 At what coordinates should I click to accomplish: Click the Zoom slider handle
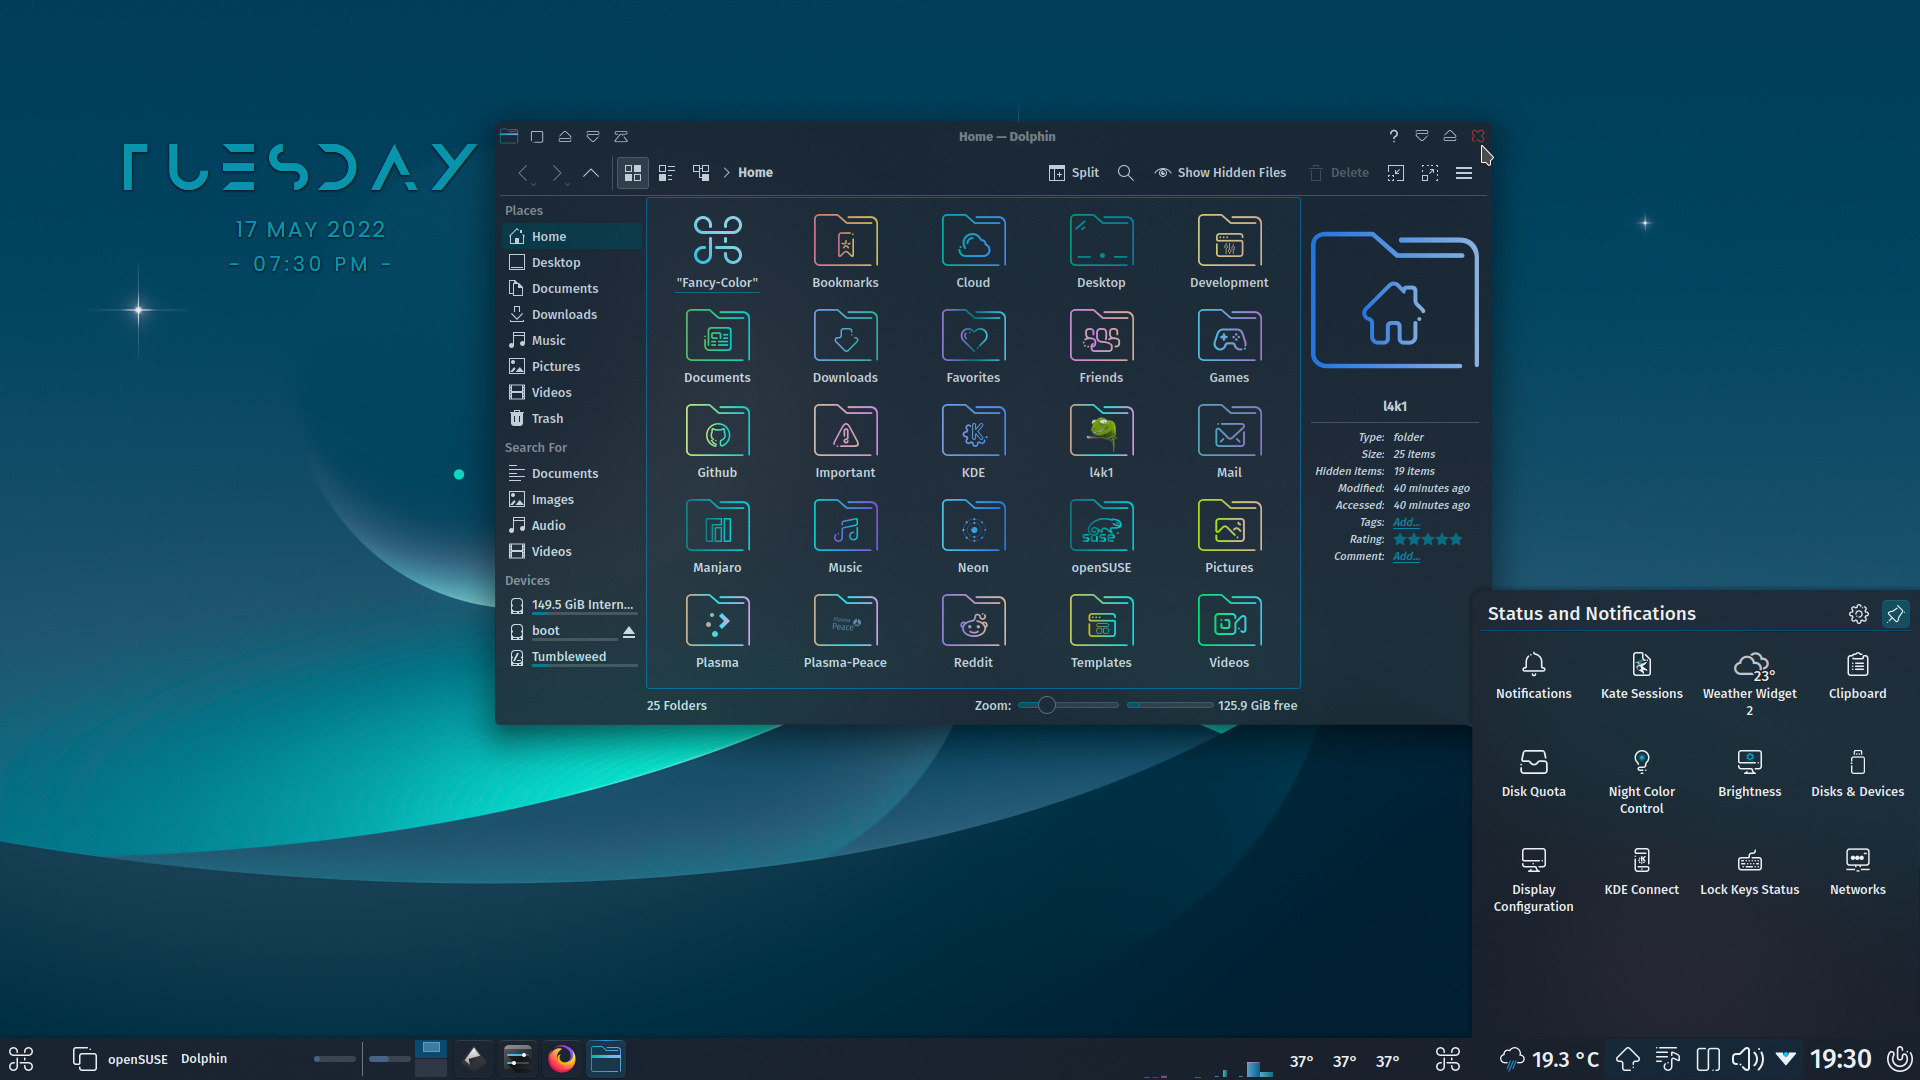(1046, 705)
